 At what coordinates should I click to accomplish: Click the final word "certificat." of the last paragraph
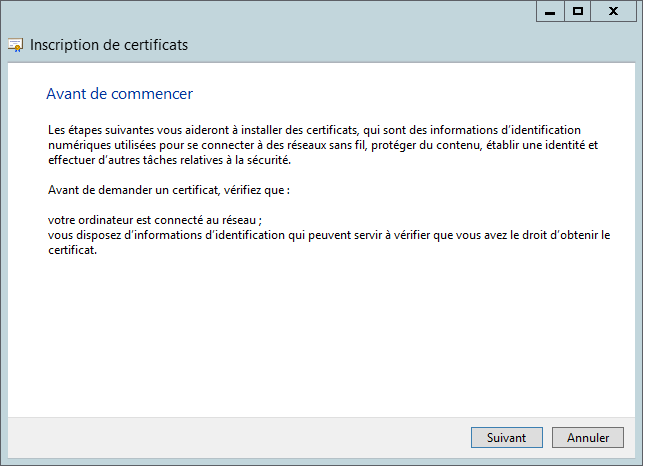tap(72, 250)
